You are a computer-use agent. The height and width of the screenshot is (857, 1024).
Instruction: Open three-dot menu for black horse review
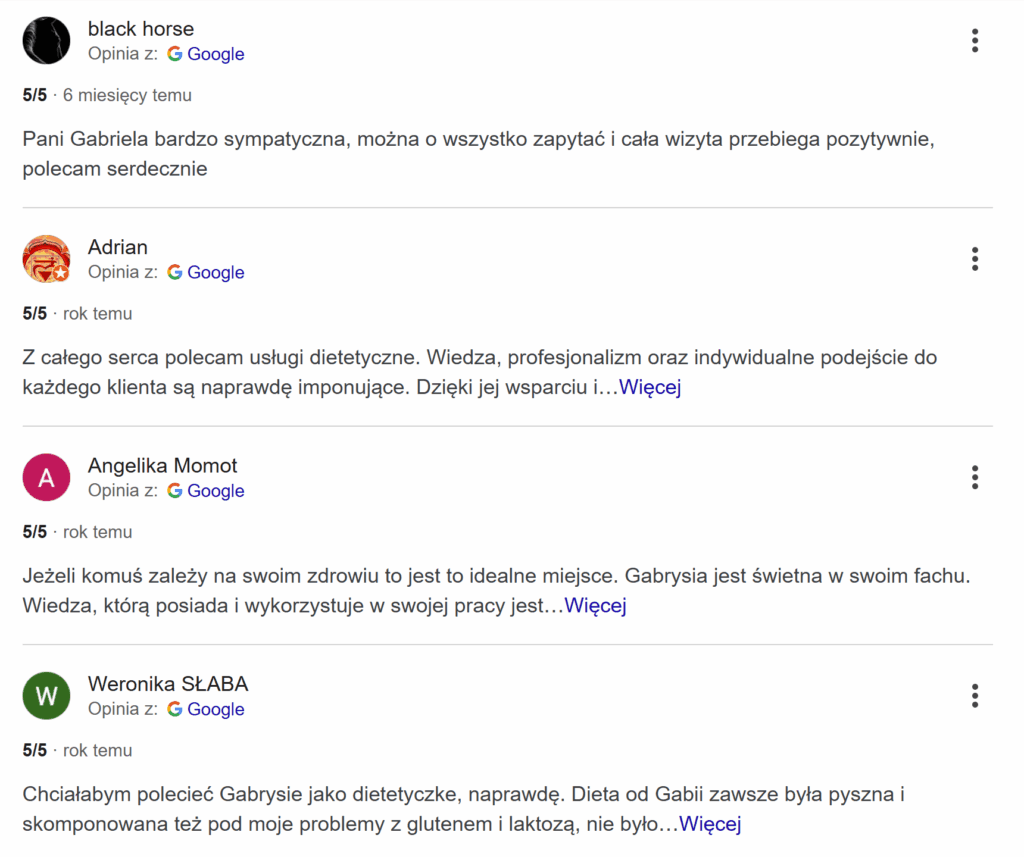click(x=975, y=41)
